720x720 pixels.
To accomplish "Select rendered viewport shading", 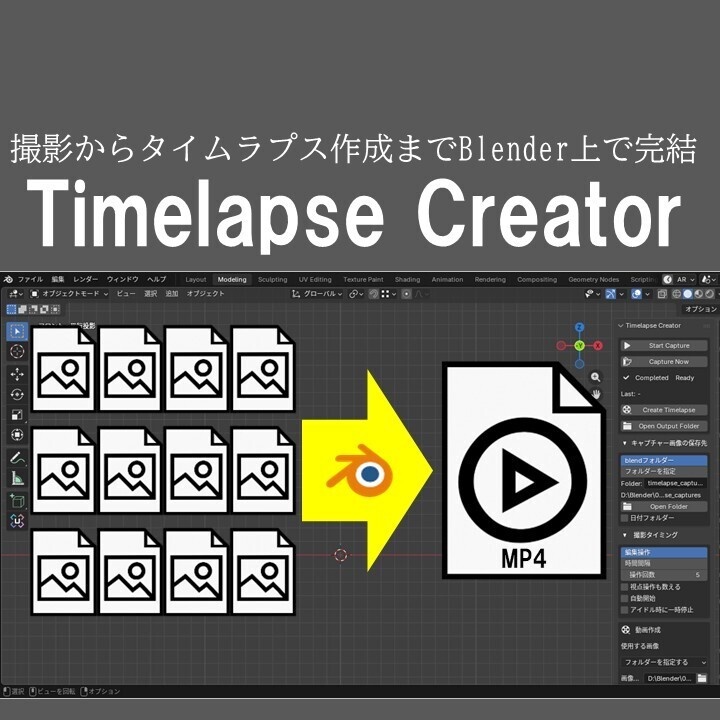I will tap(709, 294).
